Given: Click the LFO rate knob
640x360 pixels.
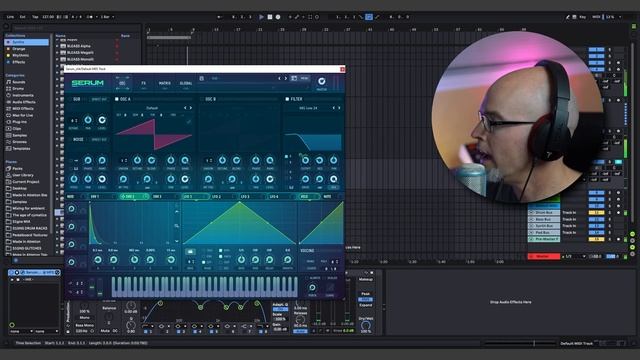Looking at the screenshot, I should click(241, 260).
